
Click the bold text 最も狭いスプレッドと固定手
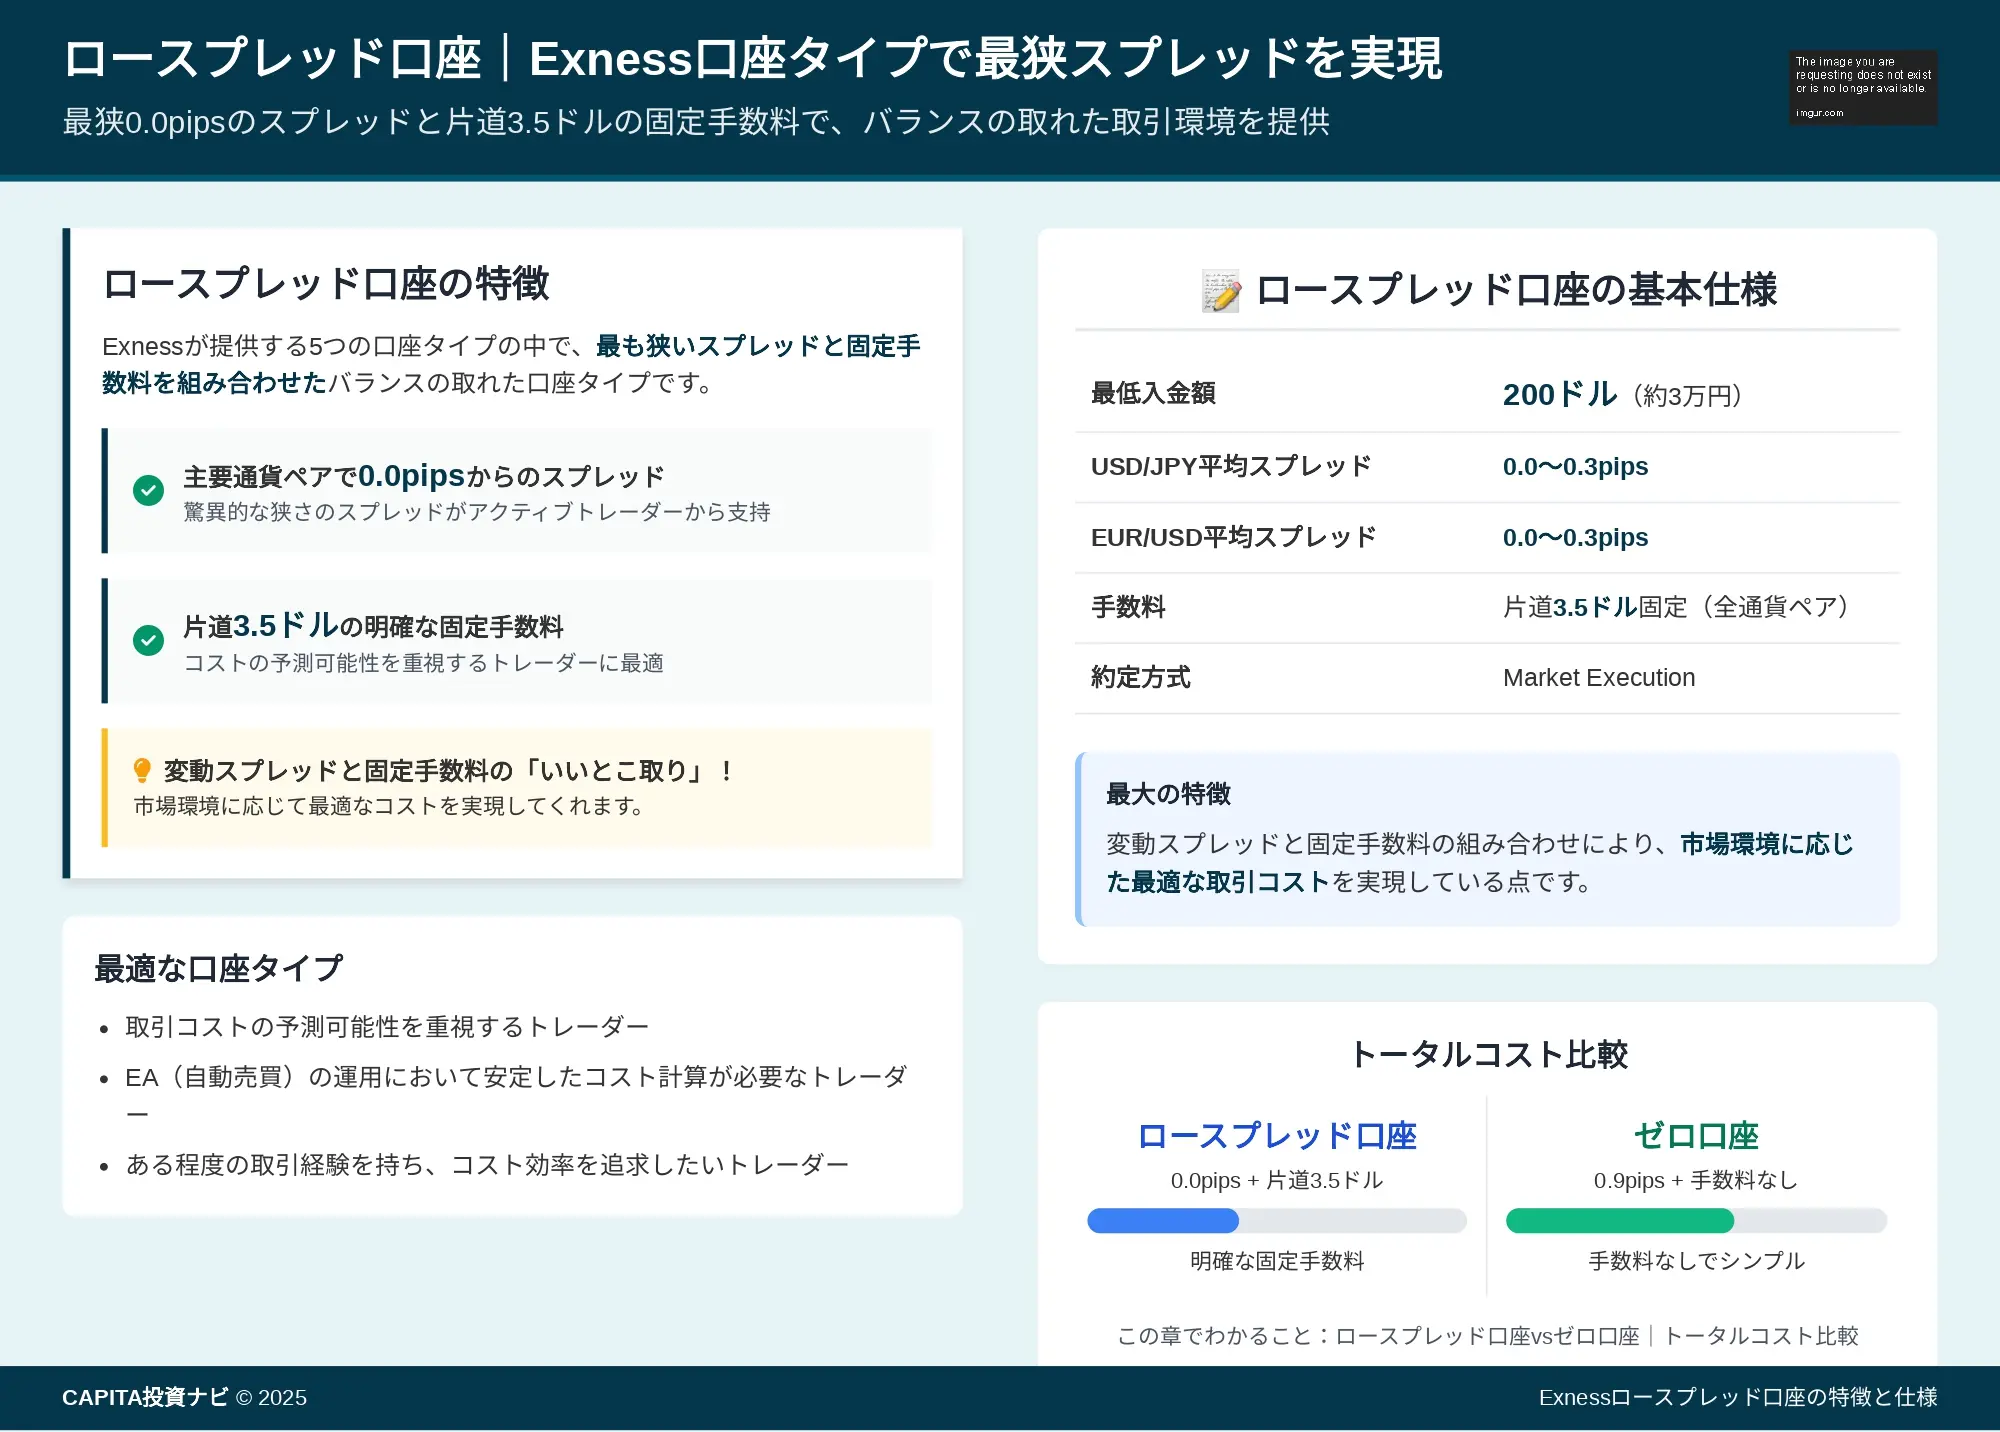coord(758,346)
